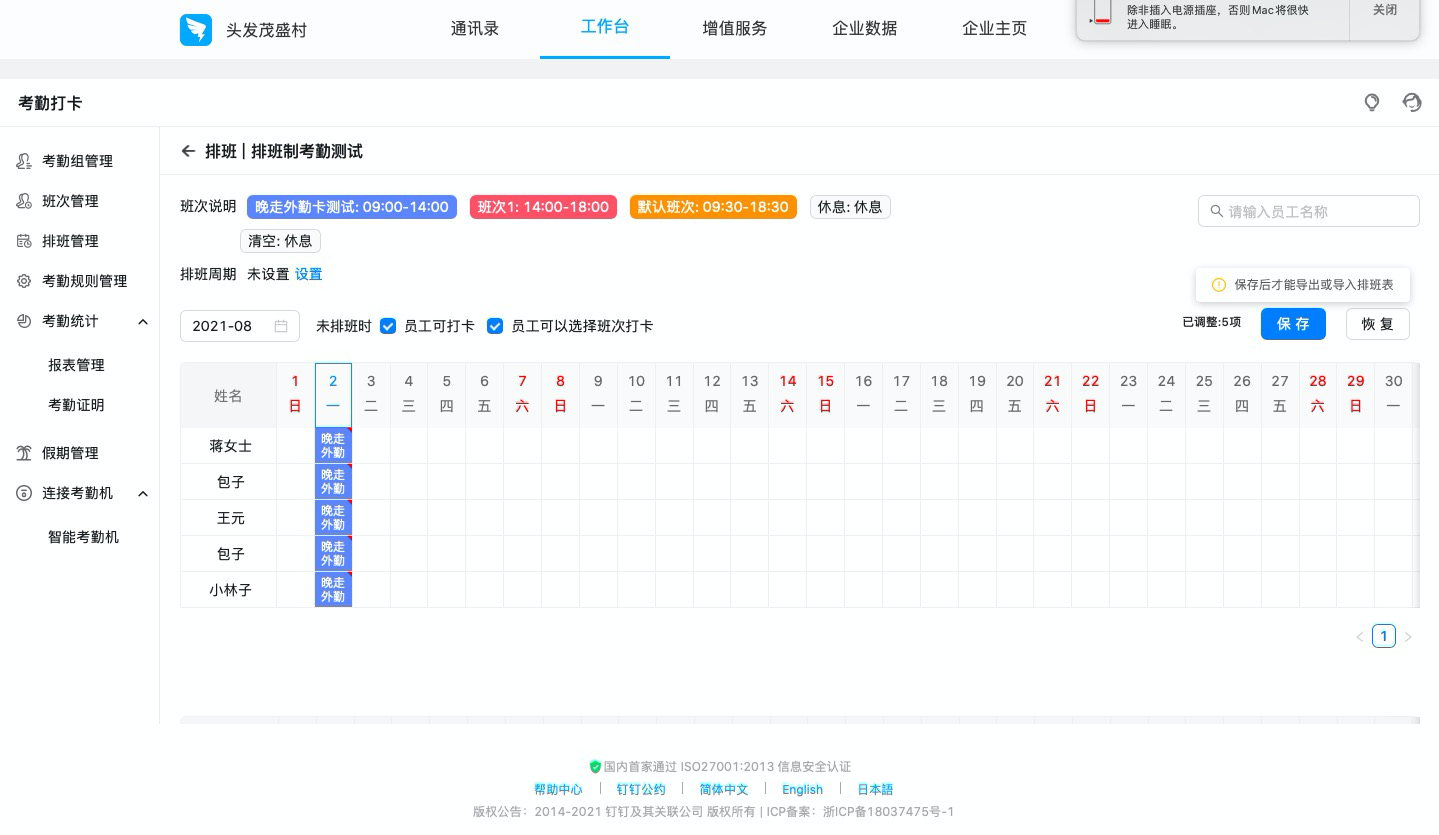This screenshot has height=835, width=1439.
Task: Open 考勤组管理 in the sidebar
Action: tap(77, 161)
